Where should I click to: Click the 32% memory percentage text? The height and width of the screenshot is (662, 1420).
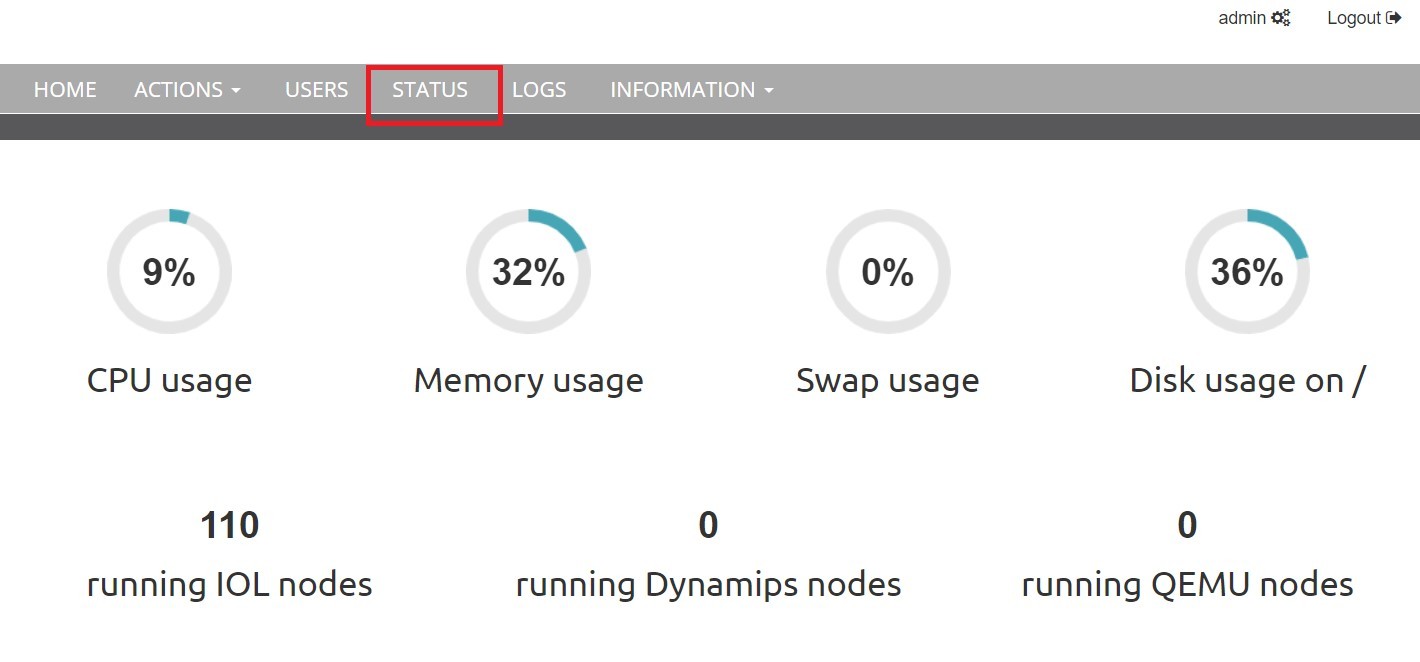(528, 272)
